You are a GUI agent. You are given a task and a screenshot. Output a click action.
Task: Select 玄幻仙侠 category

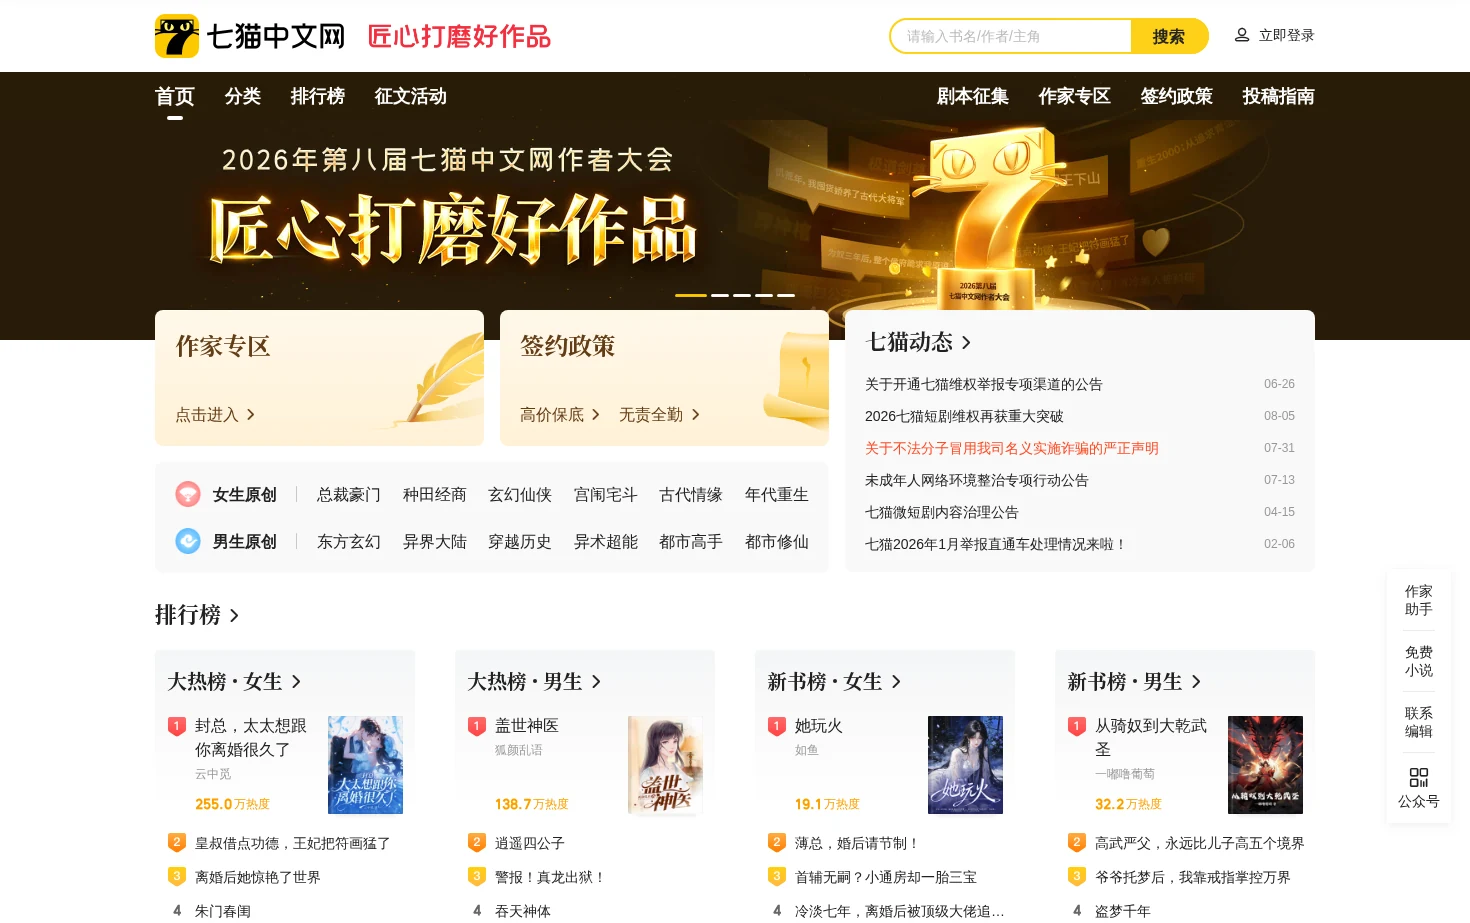[x=520, y=494]
